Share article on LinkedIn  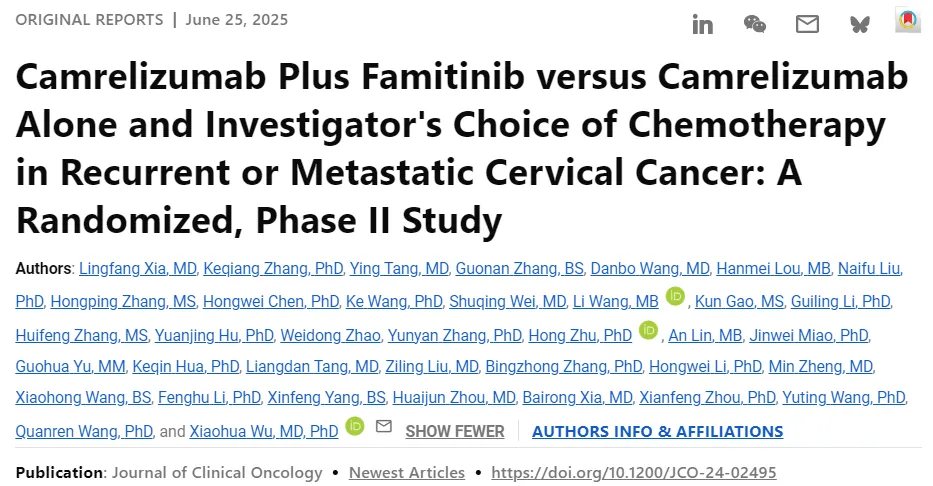(x=702, y=24)
